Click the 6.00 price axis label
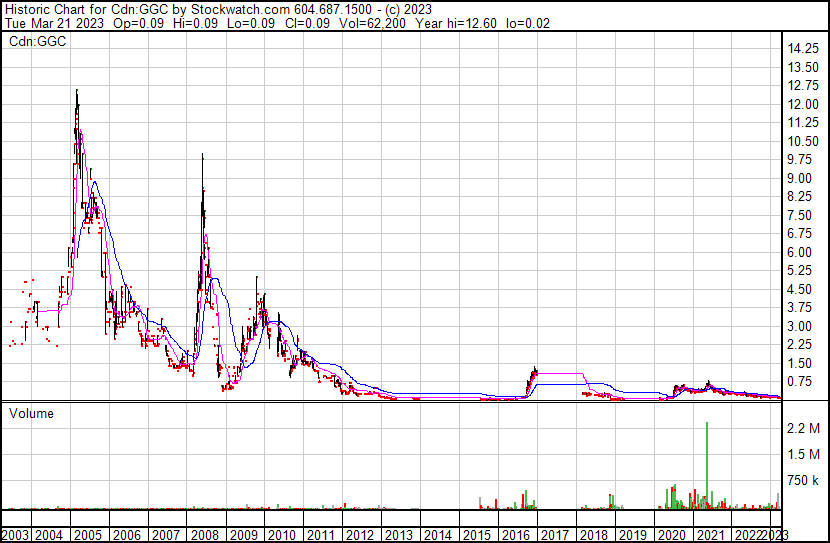 coord(802,253)
